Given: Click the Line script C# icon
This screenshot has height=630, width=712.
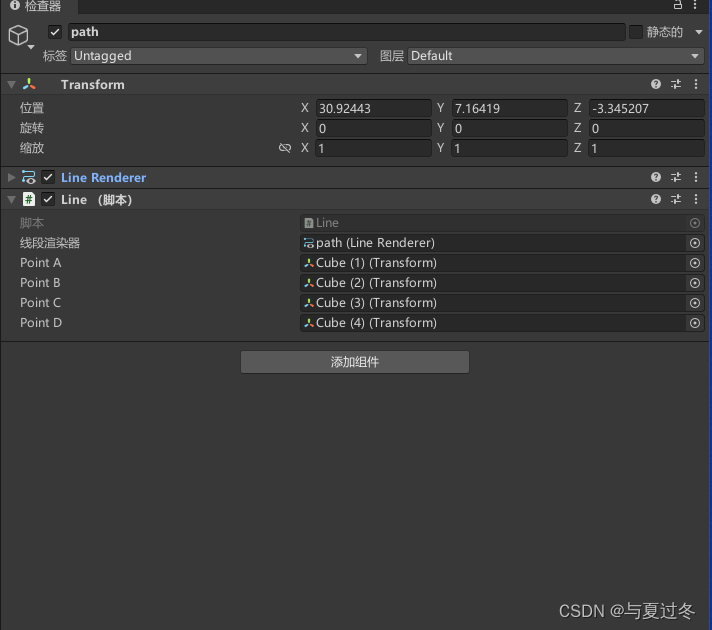Looking at the screenshot, I should pyautogui.click(x=29, y=199).
